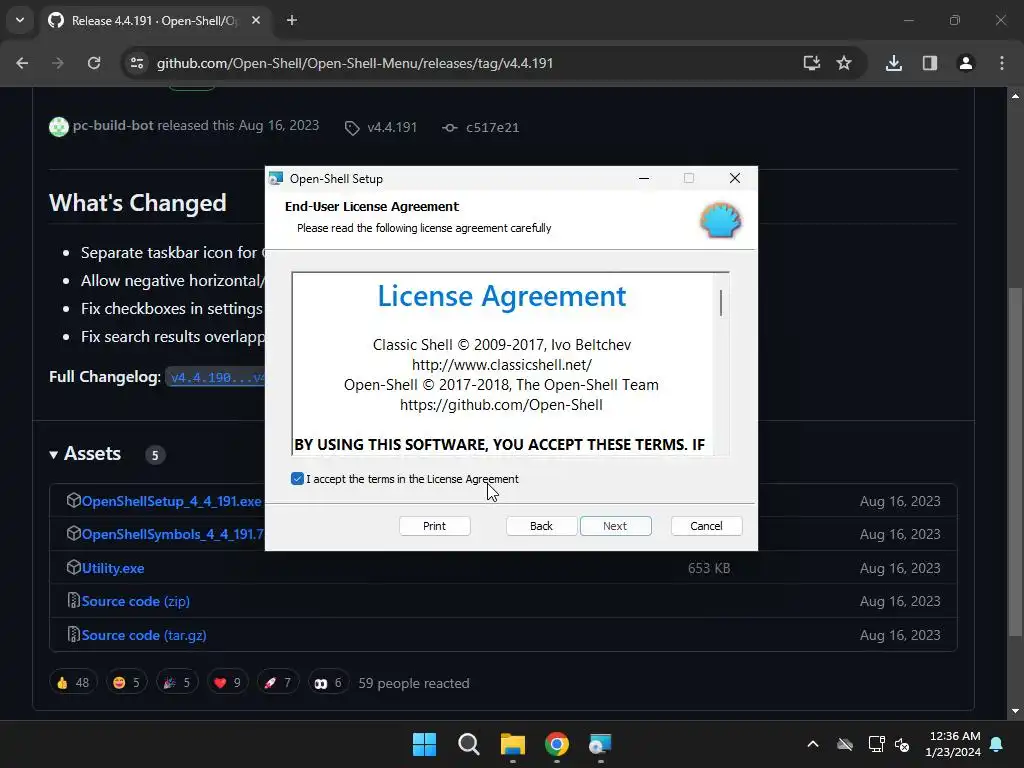Click the heart reaction with 9
The image size is (1024, 768).
227,683
